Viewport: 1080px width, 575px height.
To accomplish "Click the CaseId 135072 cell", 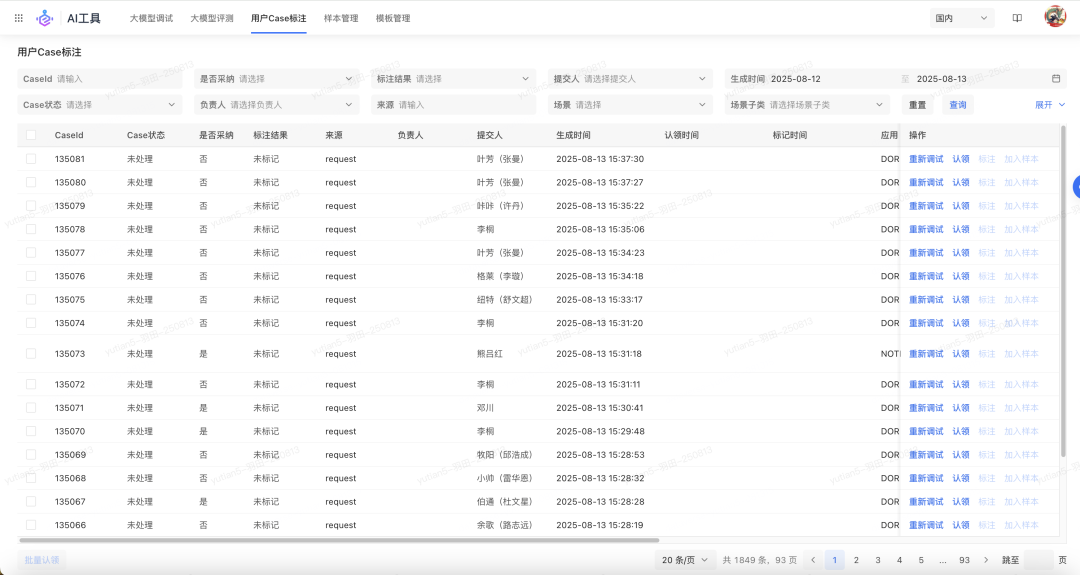I will click(x=70, y=384).
